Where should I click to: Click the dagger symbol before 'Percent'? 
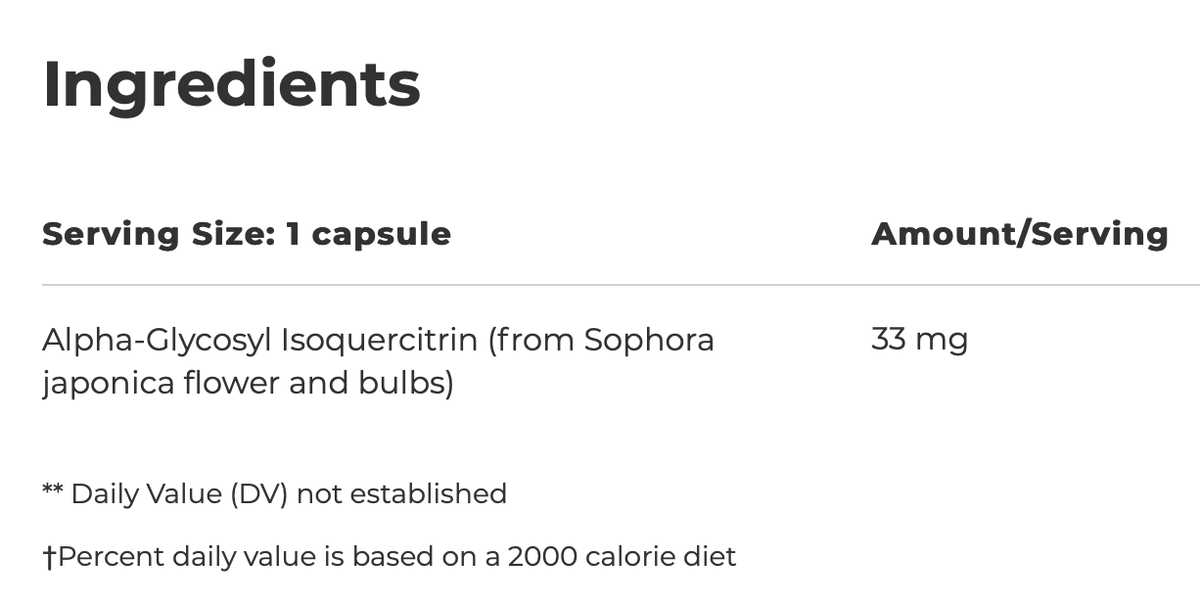click(48, 556)
